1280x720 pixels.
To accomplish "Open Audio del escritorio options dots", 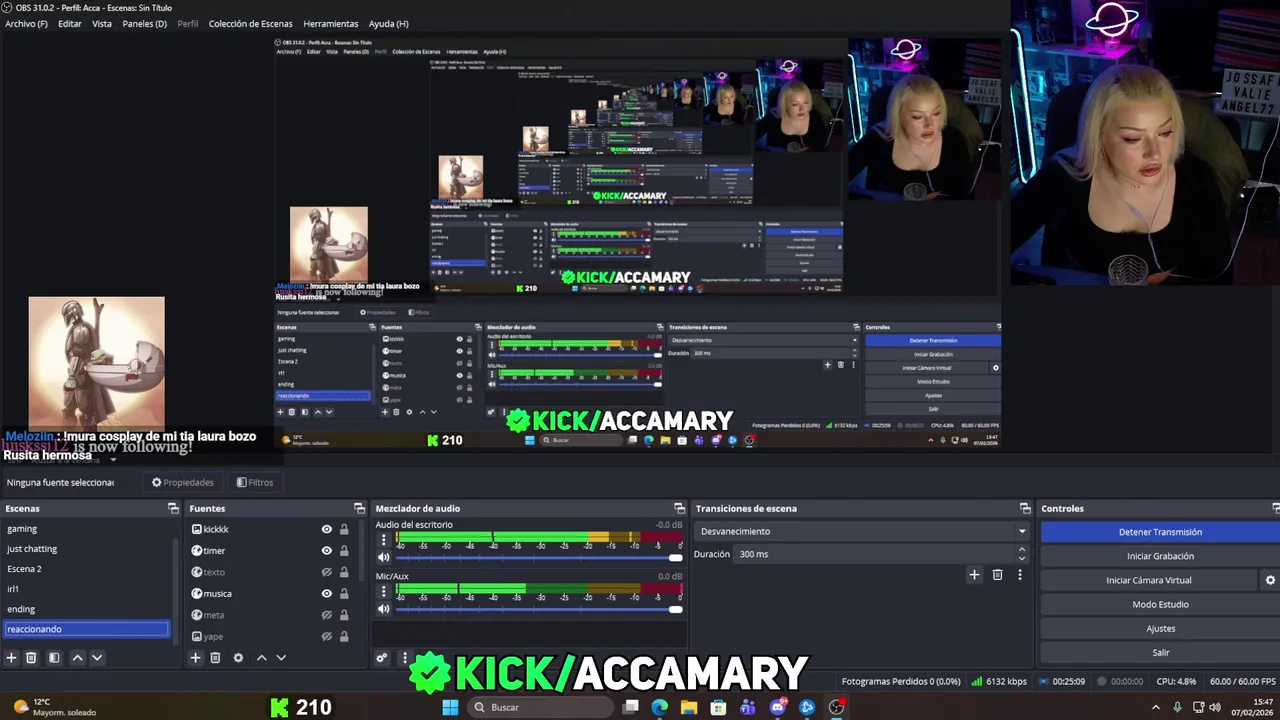I will point(383,540).
